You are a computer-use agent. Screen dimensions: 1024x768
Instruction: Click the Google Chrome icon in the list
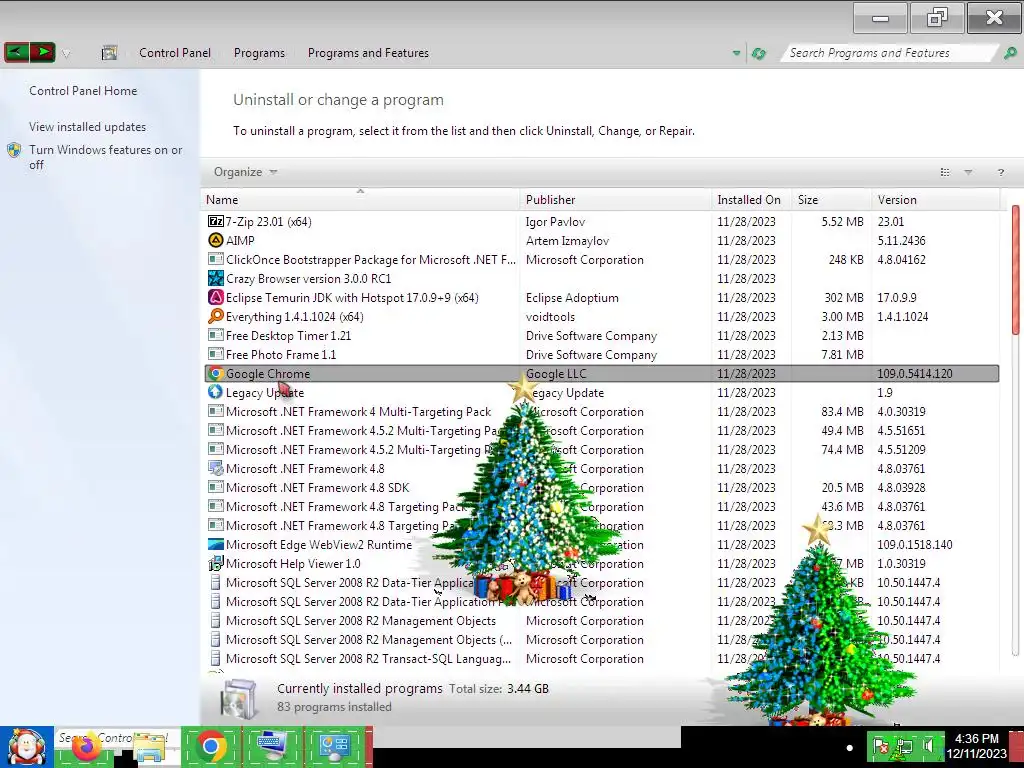216,374
